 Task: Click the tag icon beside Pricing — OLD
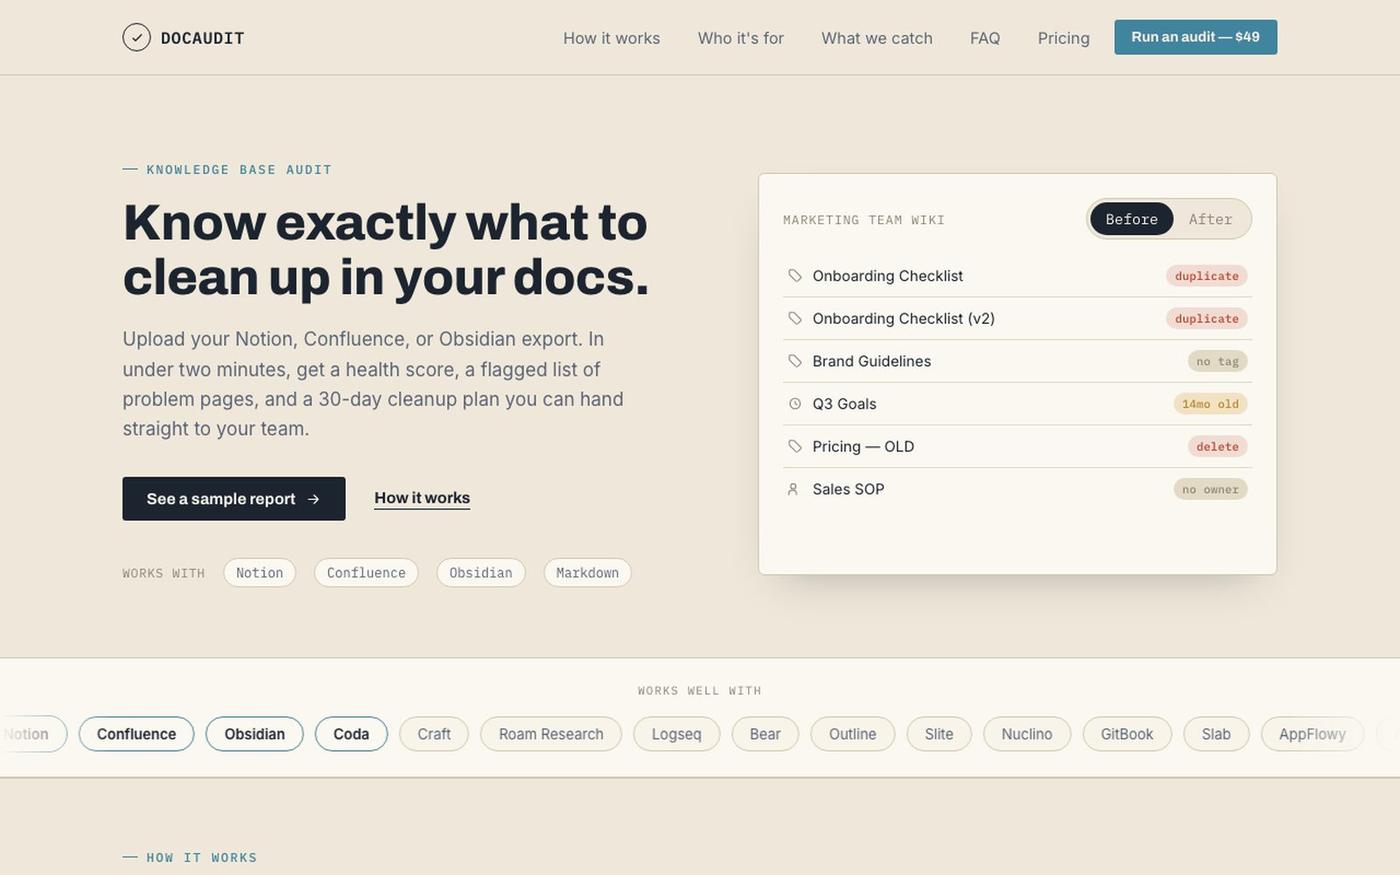(x=795, y=447)
